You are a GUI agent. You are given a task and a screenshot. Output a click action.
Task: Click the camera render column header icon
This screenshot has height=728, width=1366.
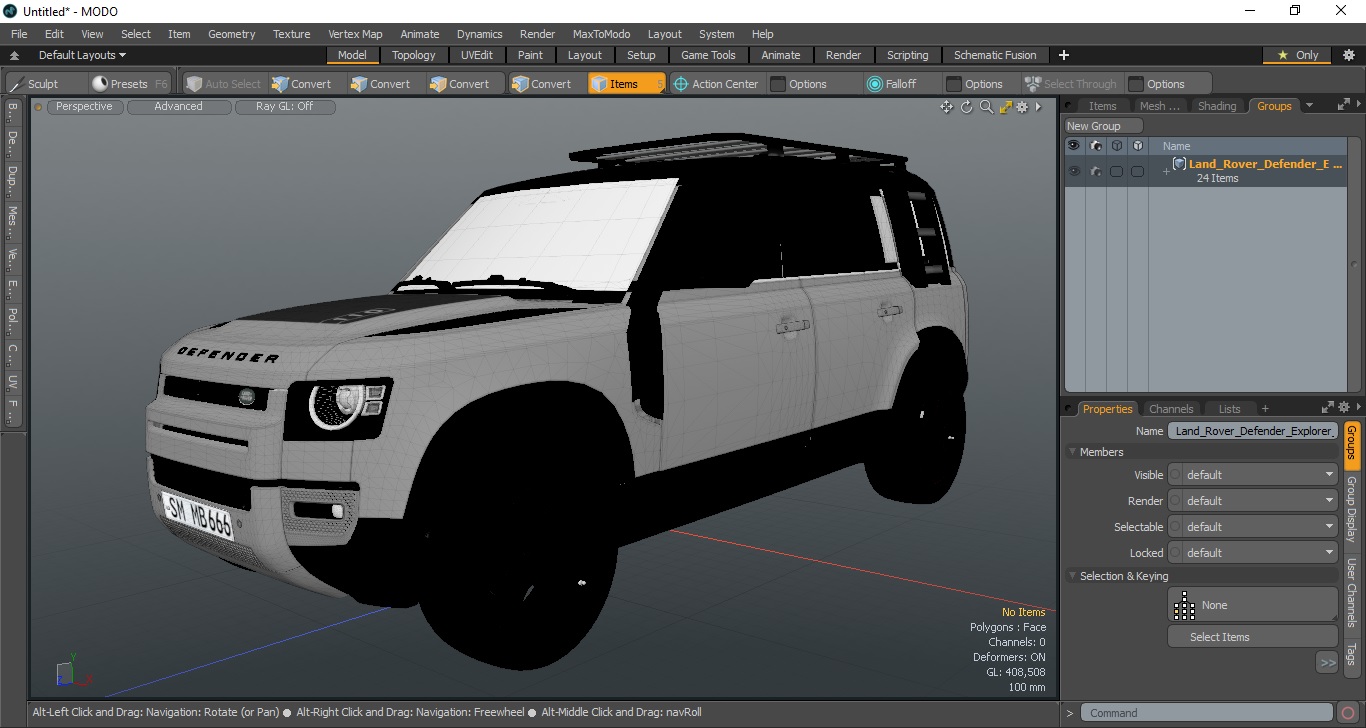(x=1096, y=146)
